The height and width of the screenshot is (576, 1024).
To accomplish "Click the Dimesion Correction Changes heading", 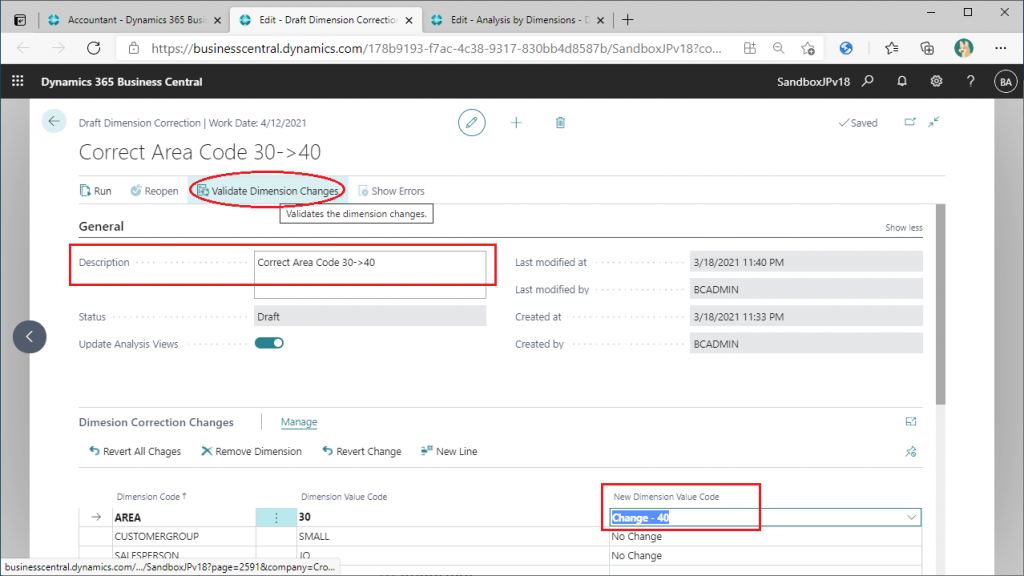I will 156,422.
